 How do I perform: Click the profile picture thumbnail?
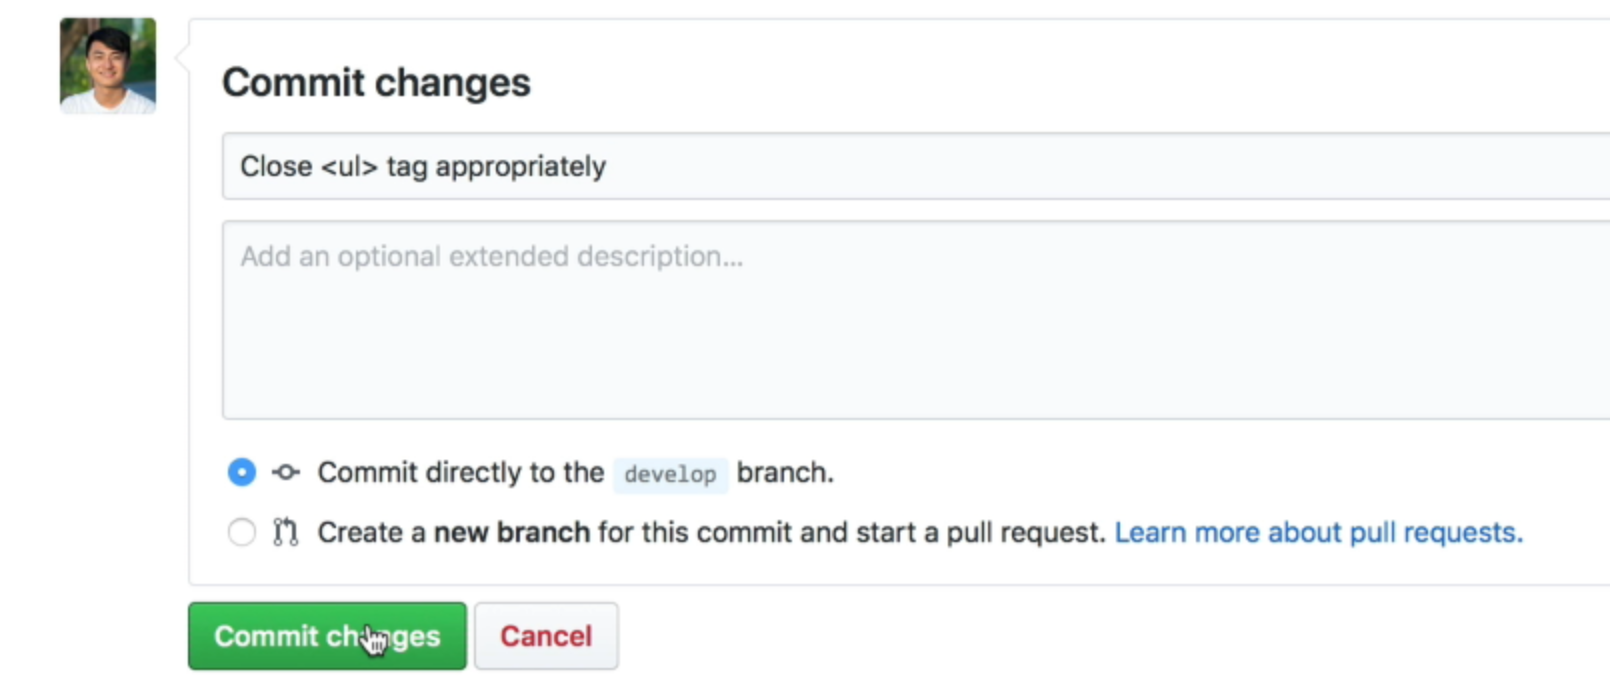pos(107,63)
